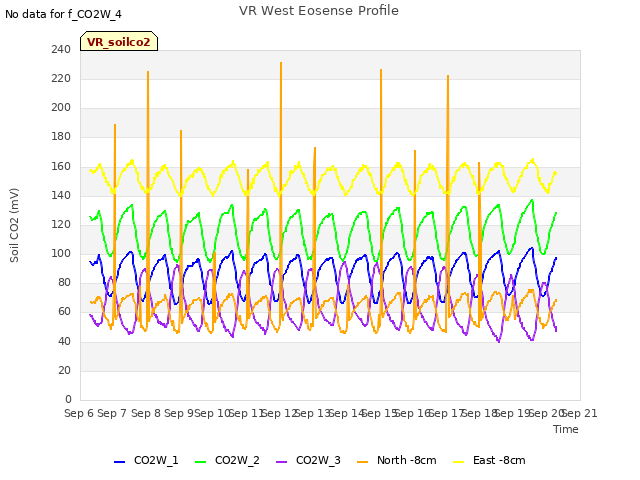Click the CO2W_3 legend label
Viewport: 640px width, 480px height.
click(318, 460)
